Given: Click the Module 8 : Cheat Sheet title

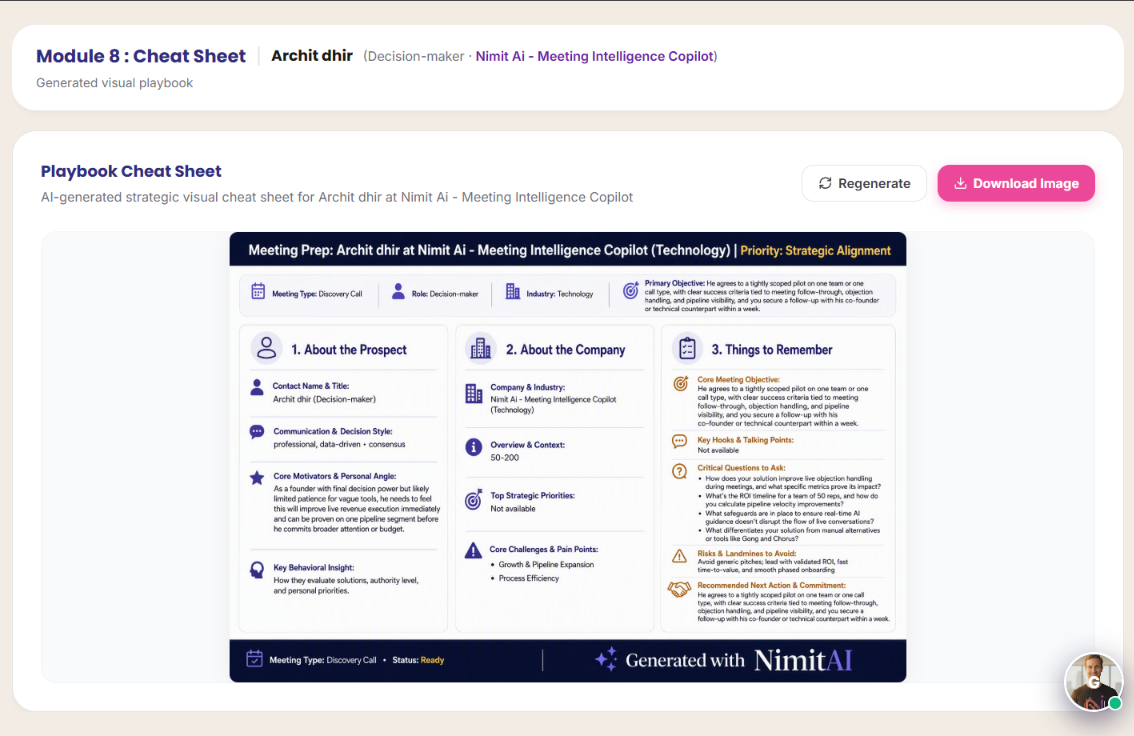Looking at the screenshot, I should [141, 56].
